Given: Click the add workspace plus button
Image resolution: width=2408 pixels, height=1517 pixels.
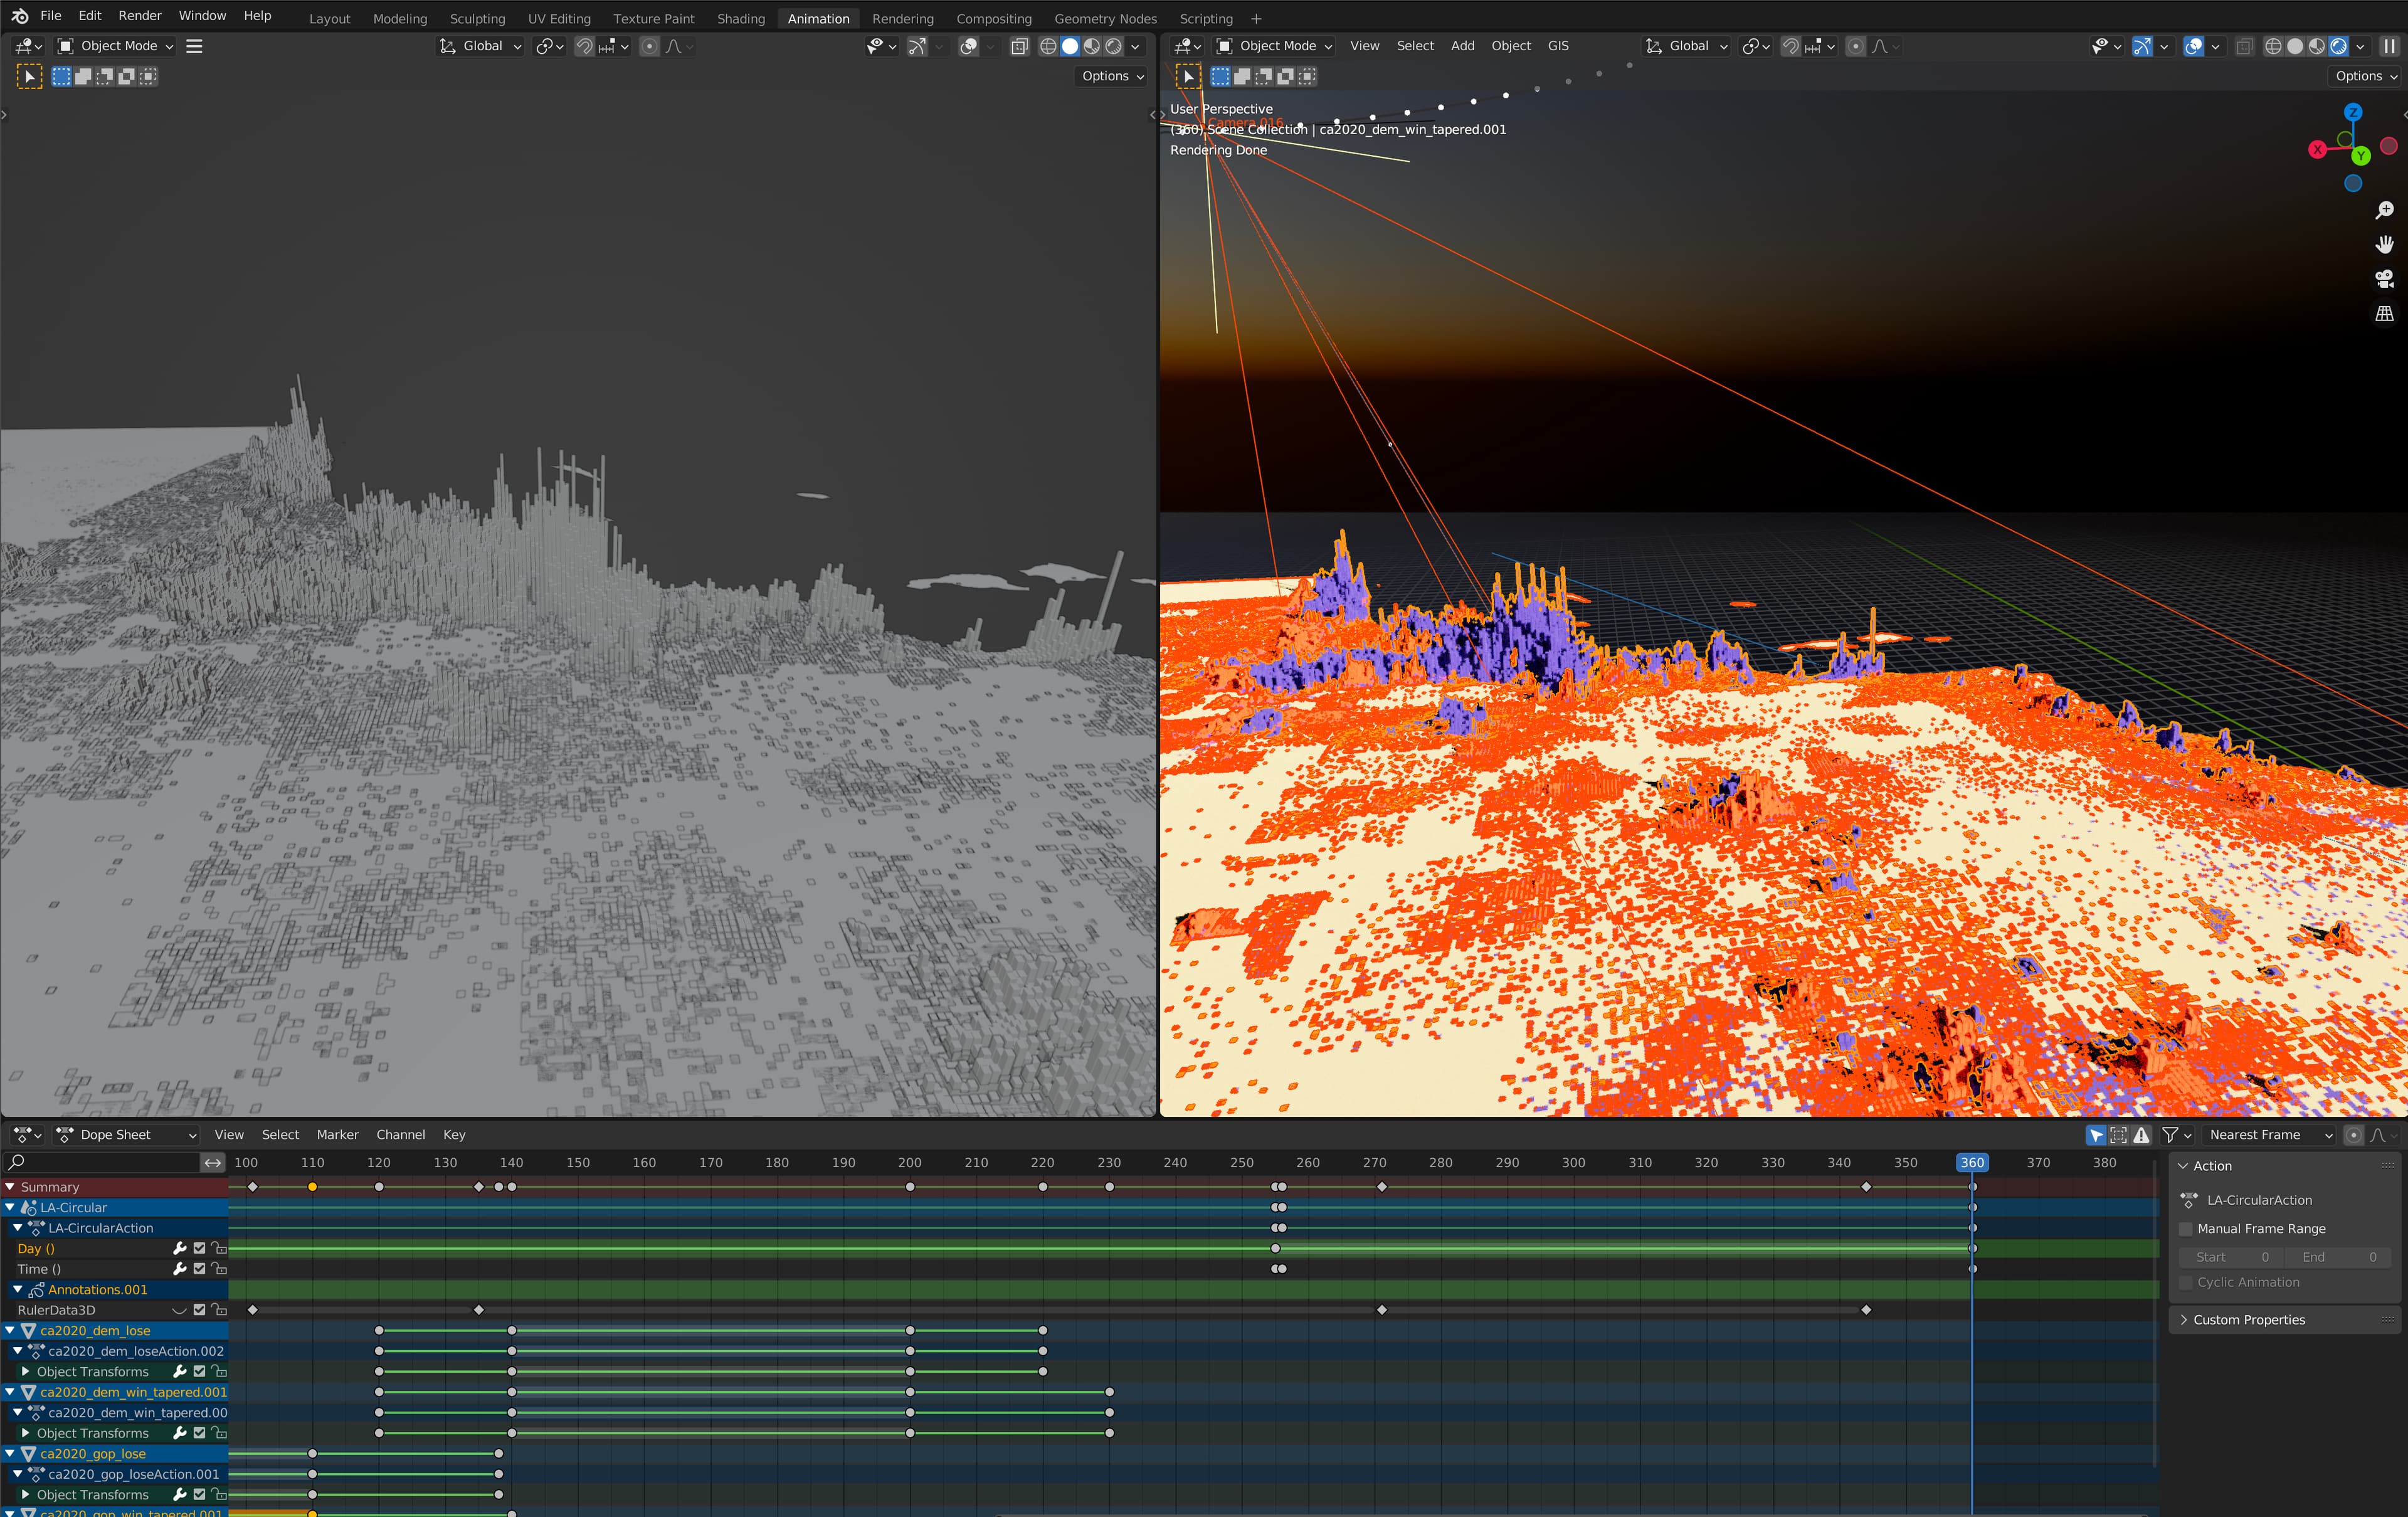Looking at the screenshot, I should tap(1256, 19).
